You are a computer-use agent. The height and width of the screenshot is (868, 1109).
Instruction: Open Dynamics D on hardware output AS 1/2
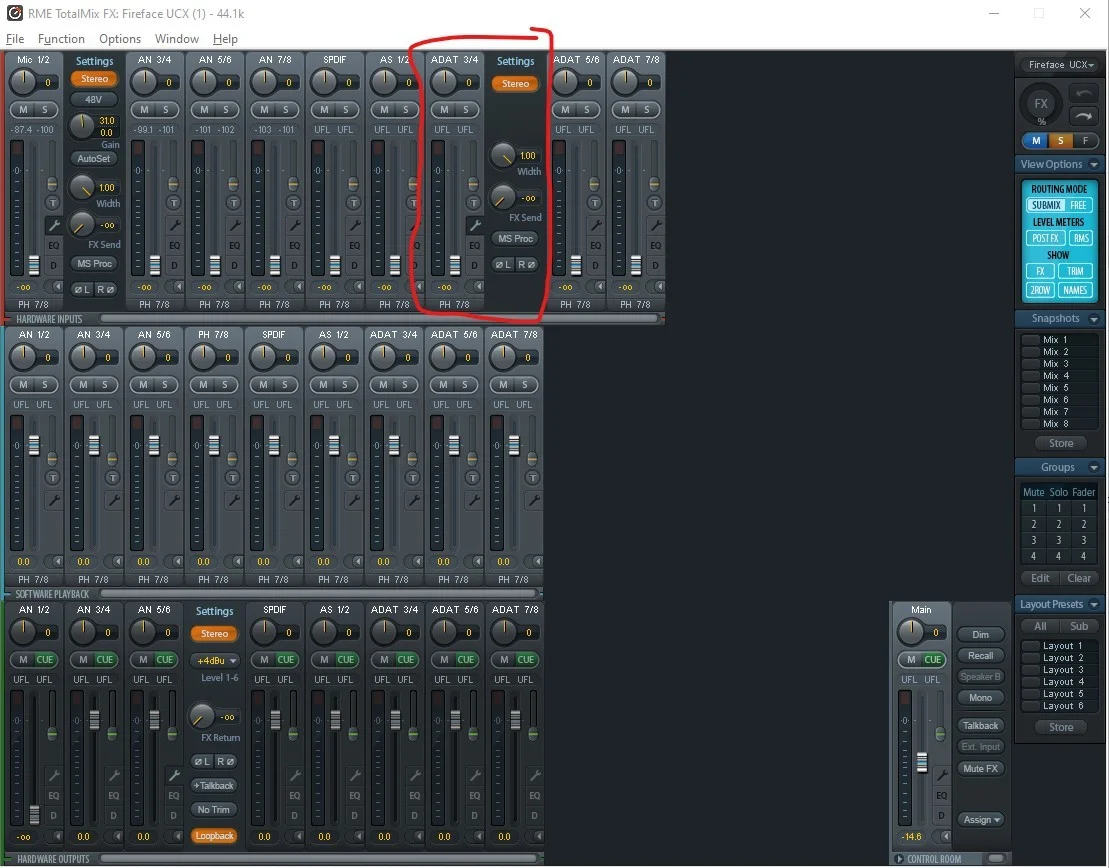pyautogui.click(x=354, y=816)
